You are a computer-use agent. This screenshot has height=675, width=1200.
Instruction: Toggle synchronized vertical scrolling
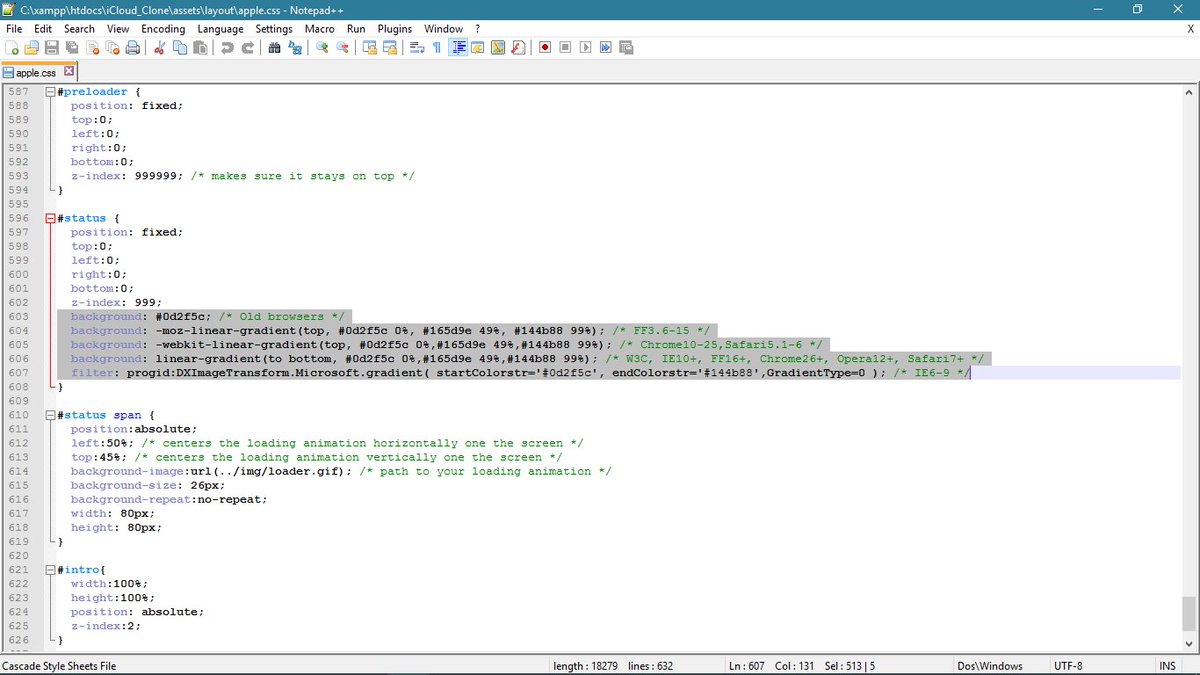point(370,47)
